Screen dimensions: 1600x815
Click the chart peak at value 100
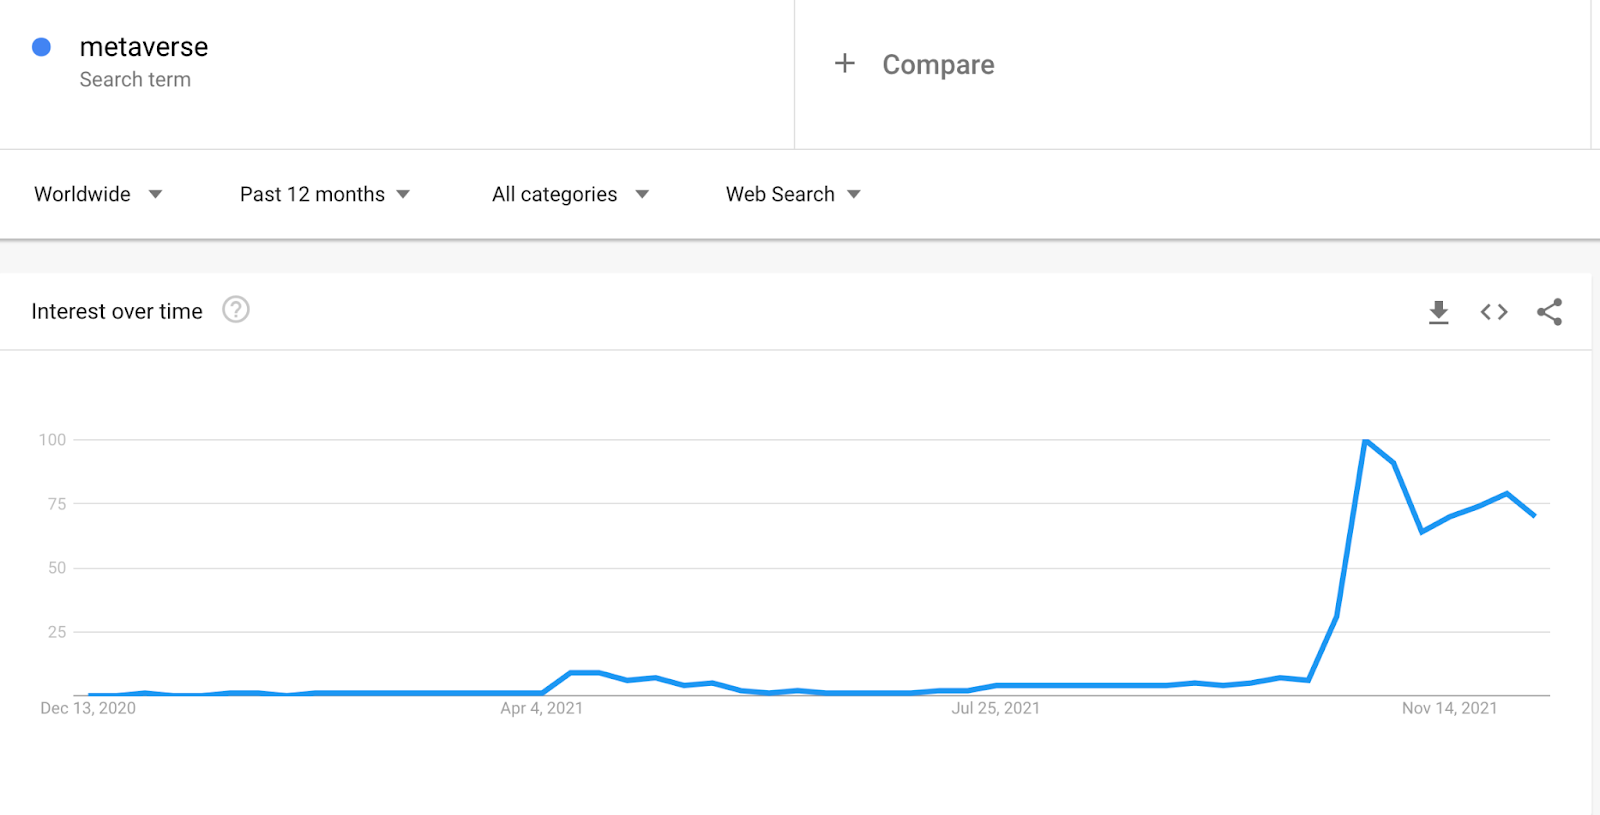click(x=1365, y=440)
